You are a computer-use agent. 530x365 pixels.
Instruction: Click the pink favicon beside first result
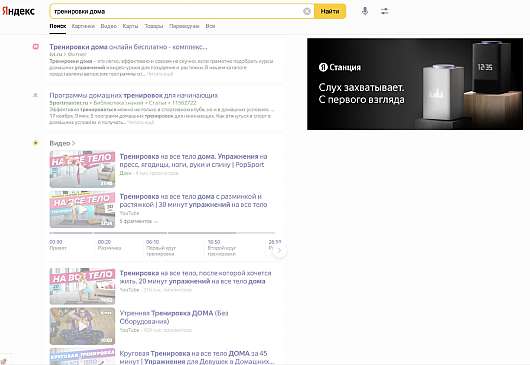tap(35, 47)
